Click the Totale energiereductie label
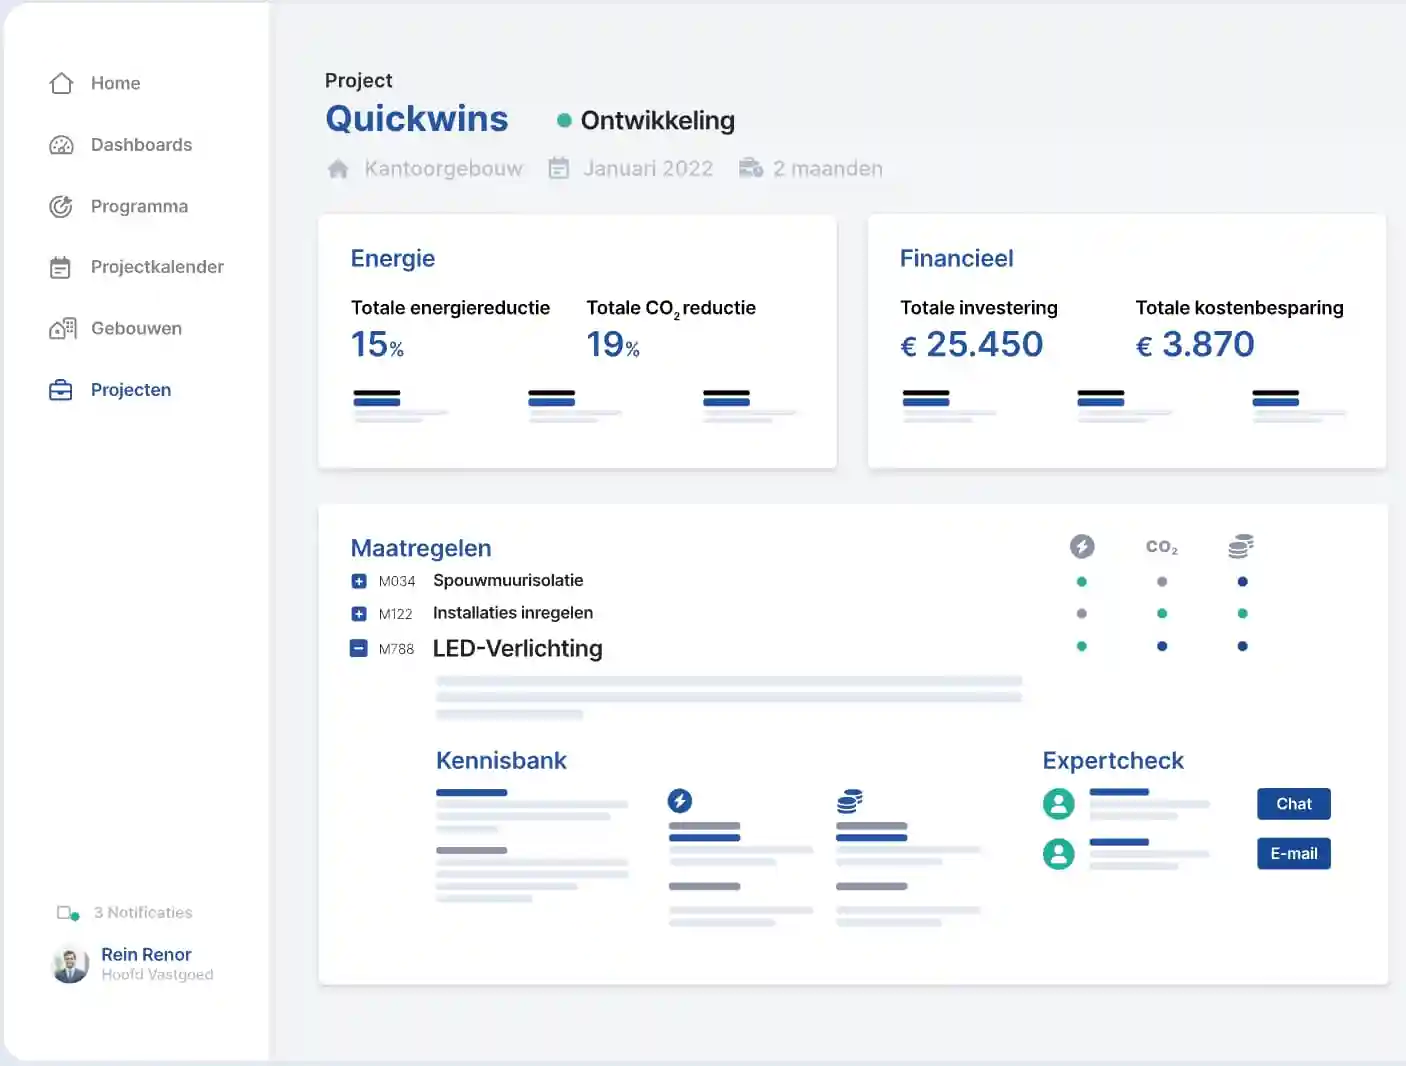 click(x=450, y=308)
